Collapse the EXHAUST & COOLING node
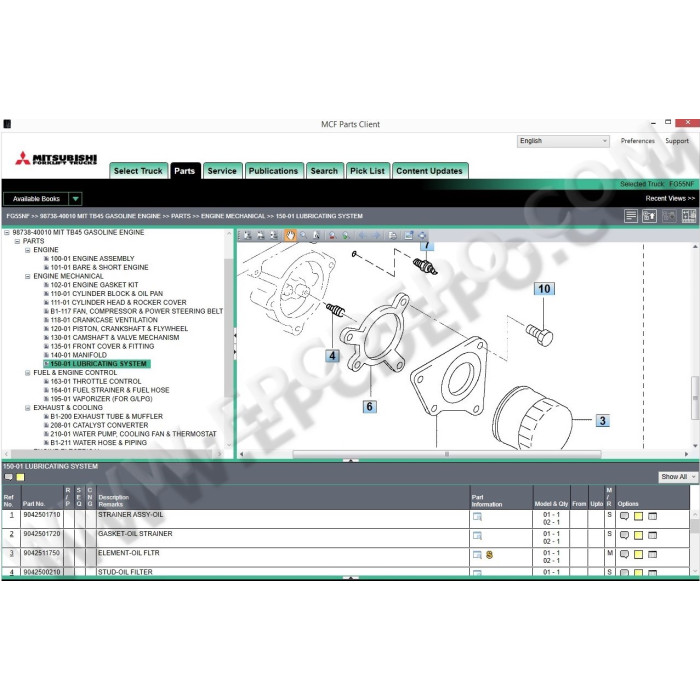 point(28,408)
